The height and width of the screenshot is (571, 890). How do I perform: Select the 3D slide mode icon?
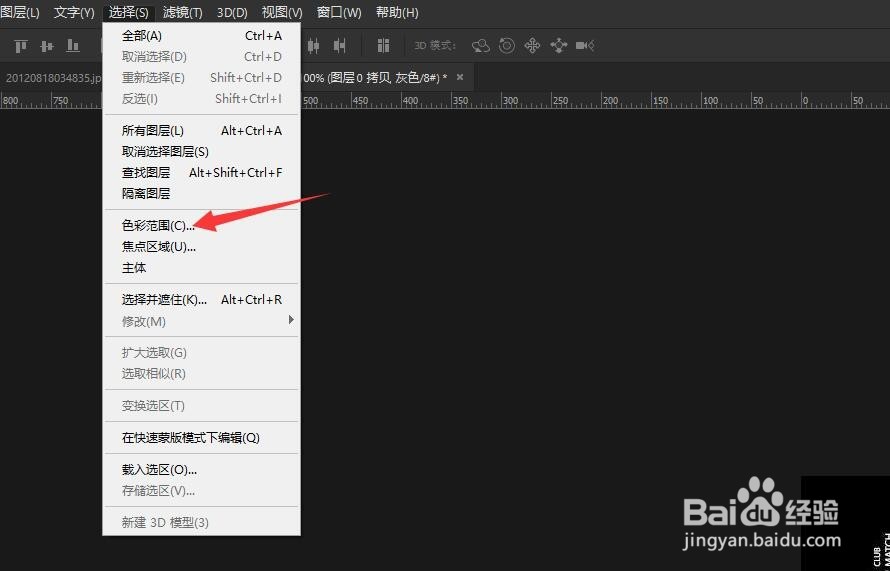(x=559, y=45)
